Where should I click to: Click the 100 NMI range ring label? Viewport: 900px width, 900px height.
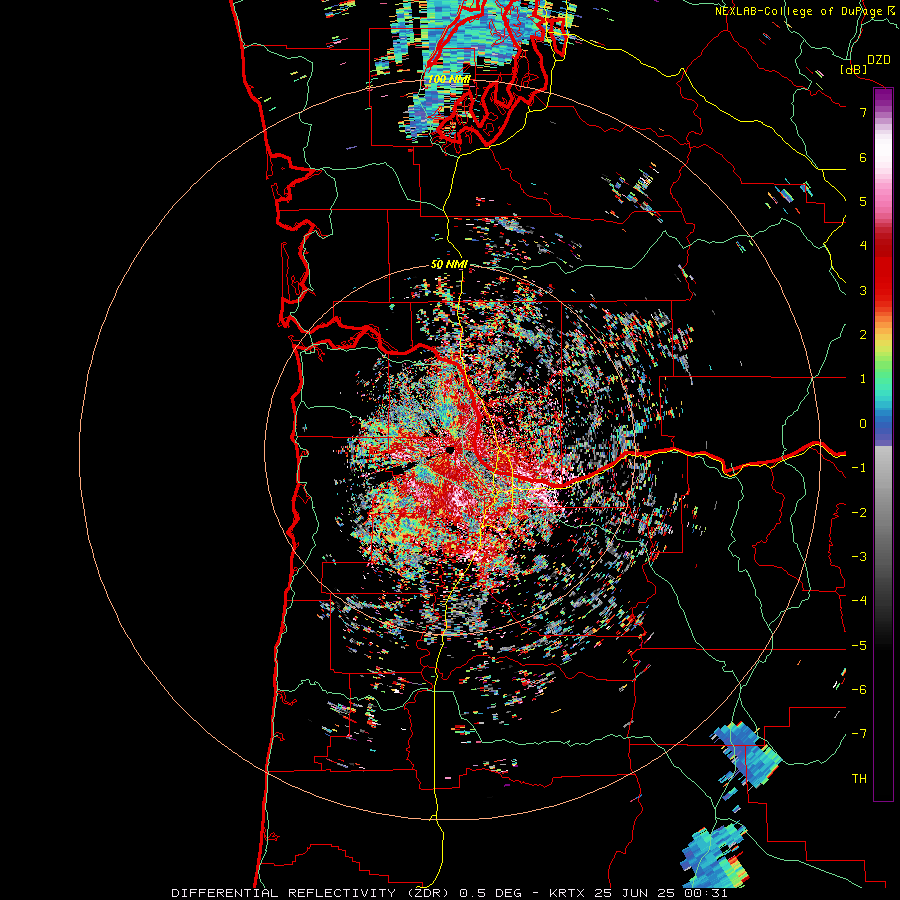point(449,79)
